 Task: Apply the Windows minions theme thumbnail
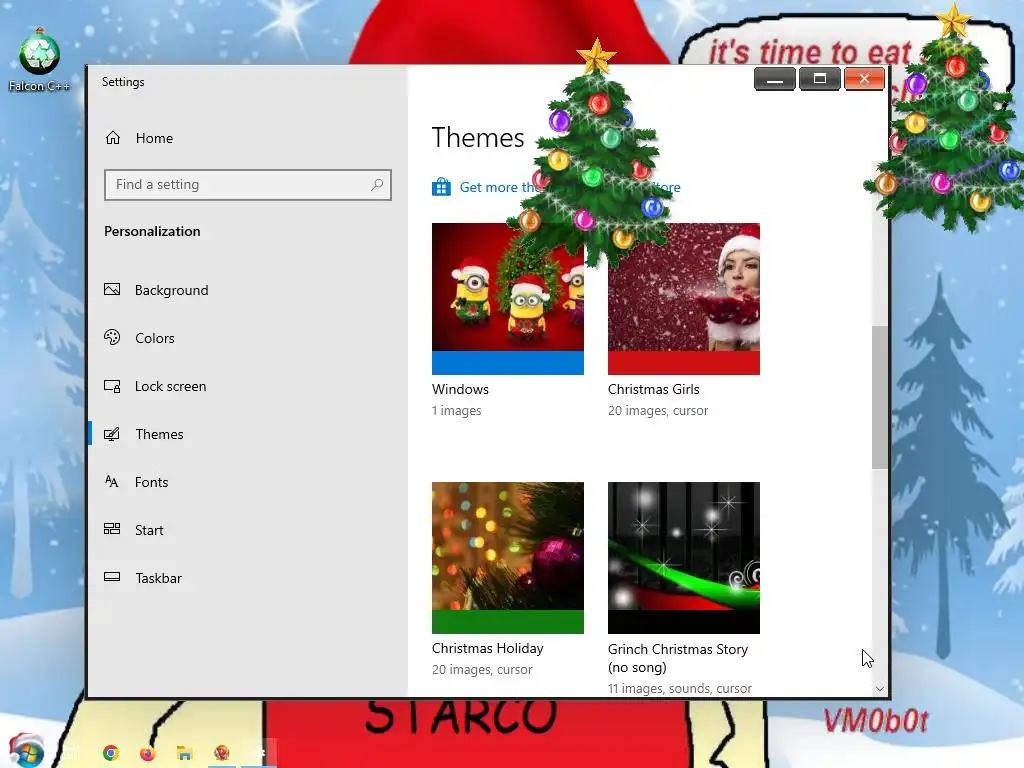tap(507, 298)
